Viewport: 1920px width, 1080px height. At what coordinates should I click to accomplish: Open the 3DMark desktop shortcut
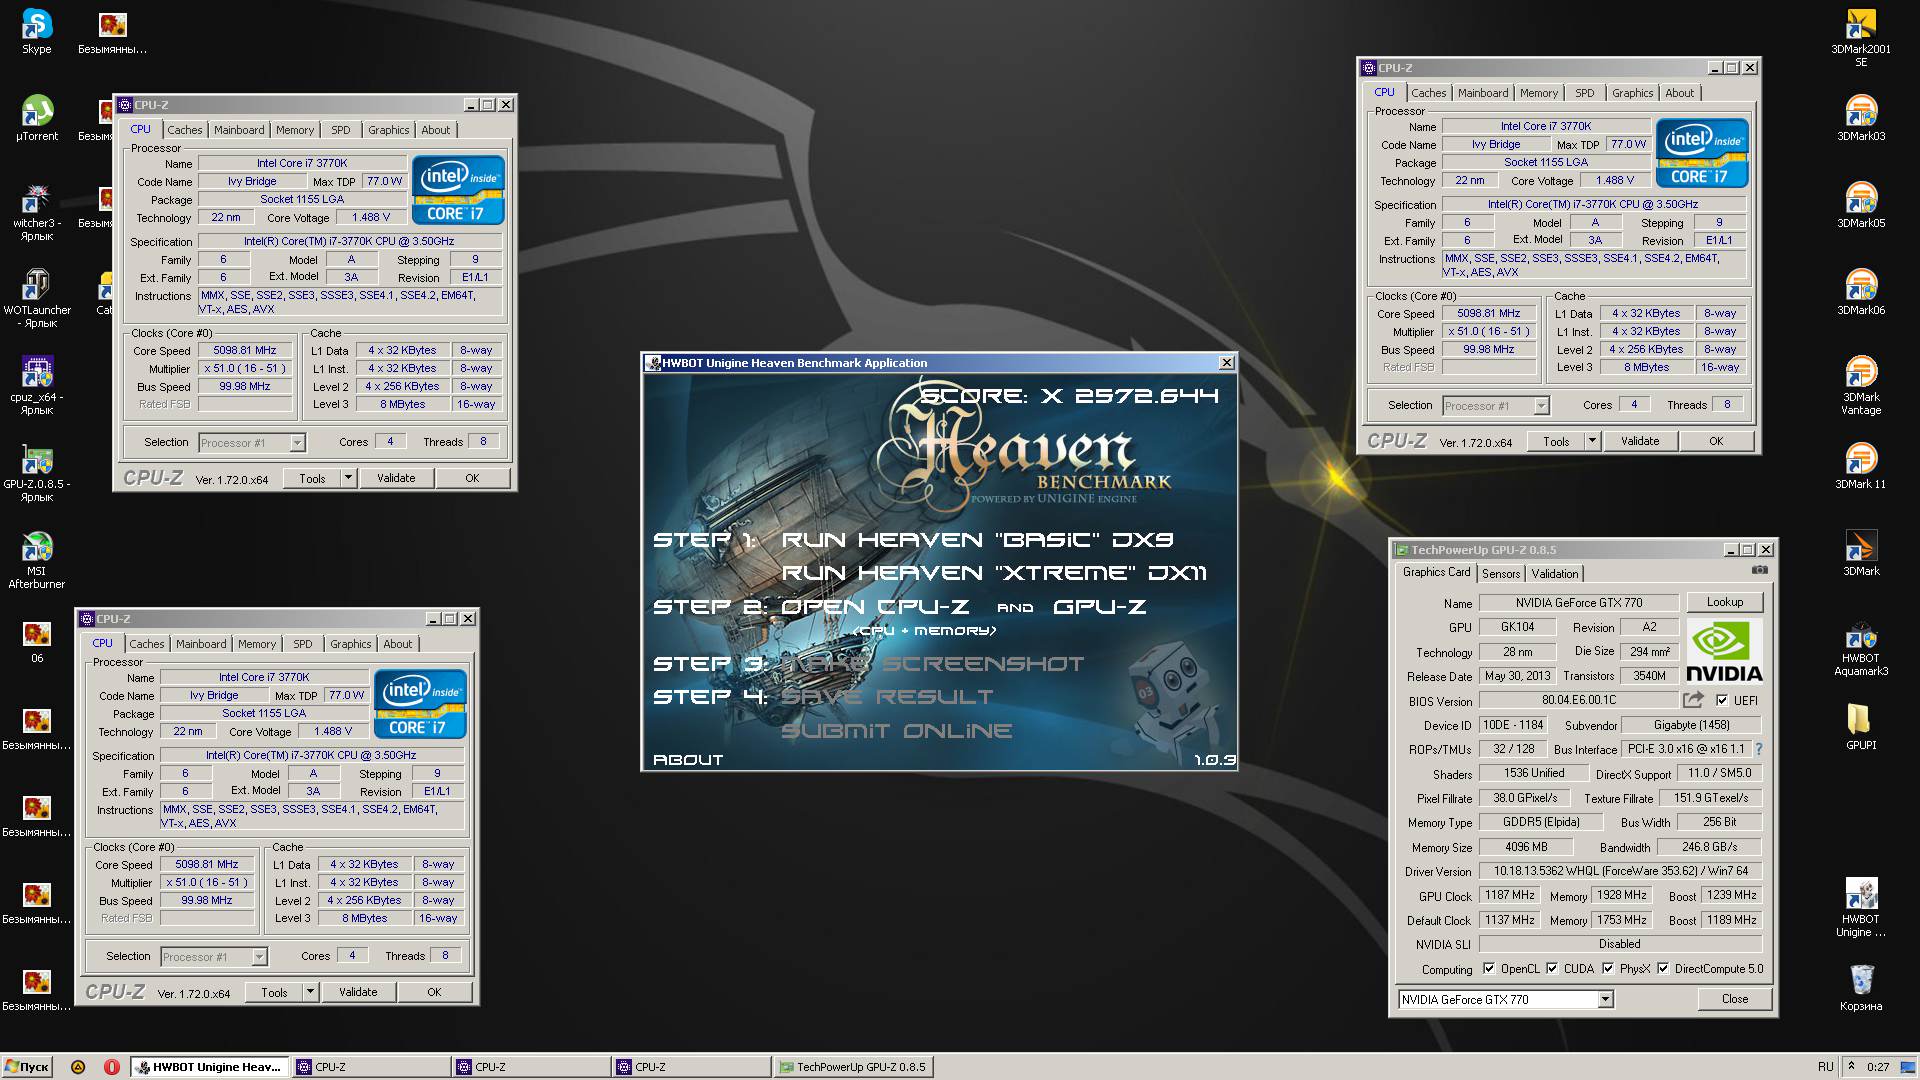(x=1860, y=553)
